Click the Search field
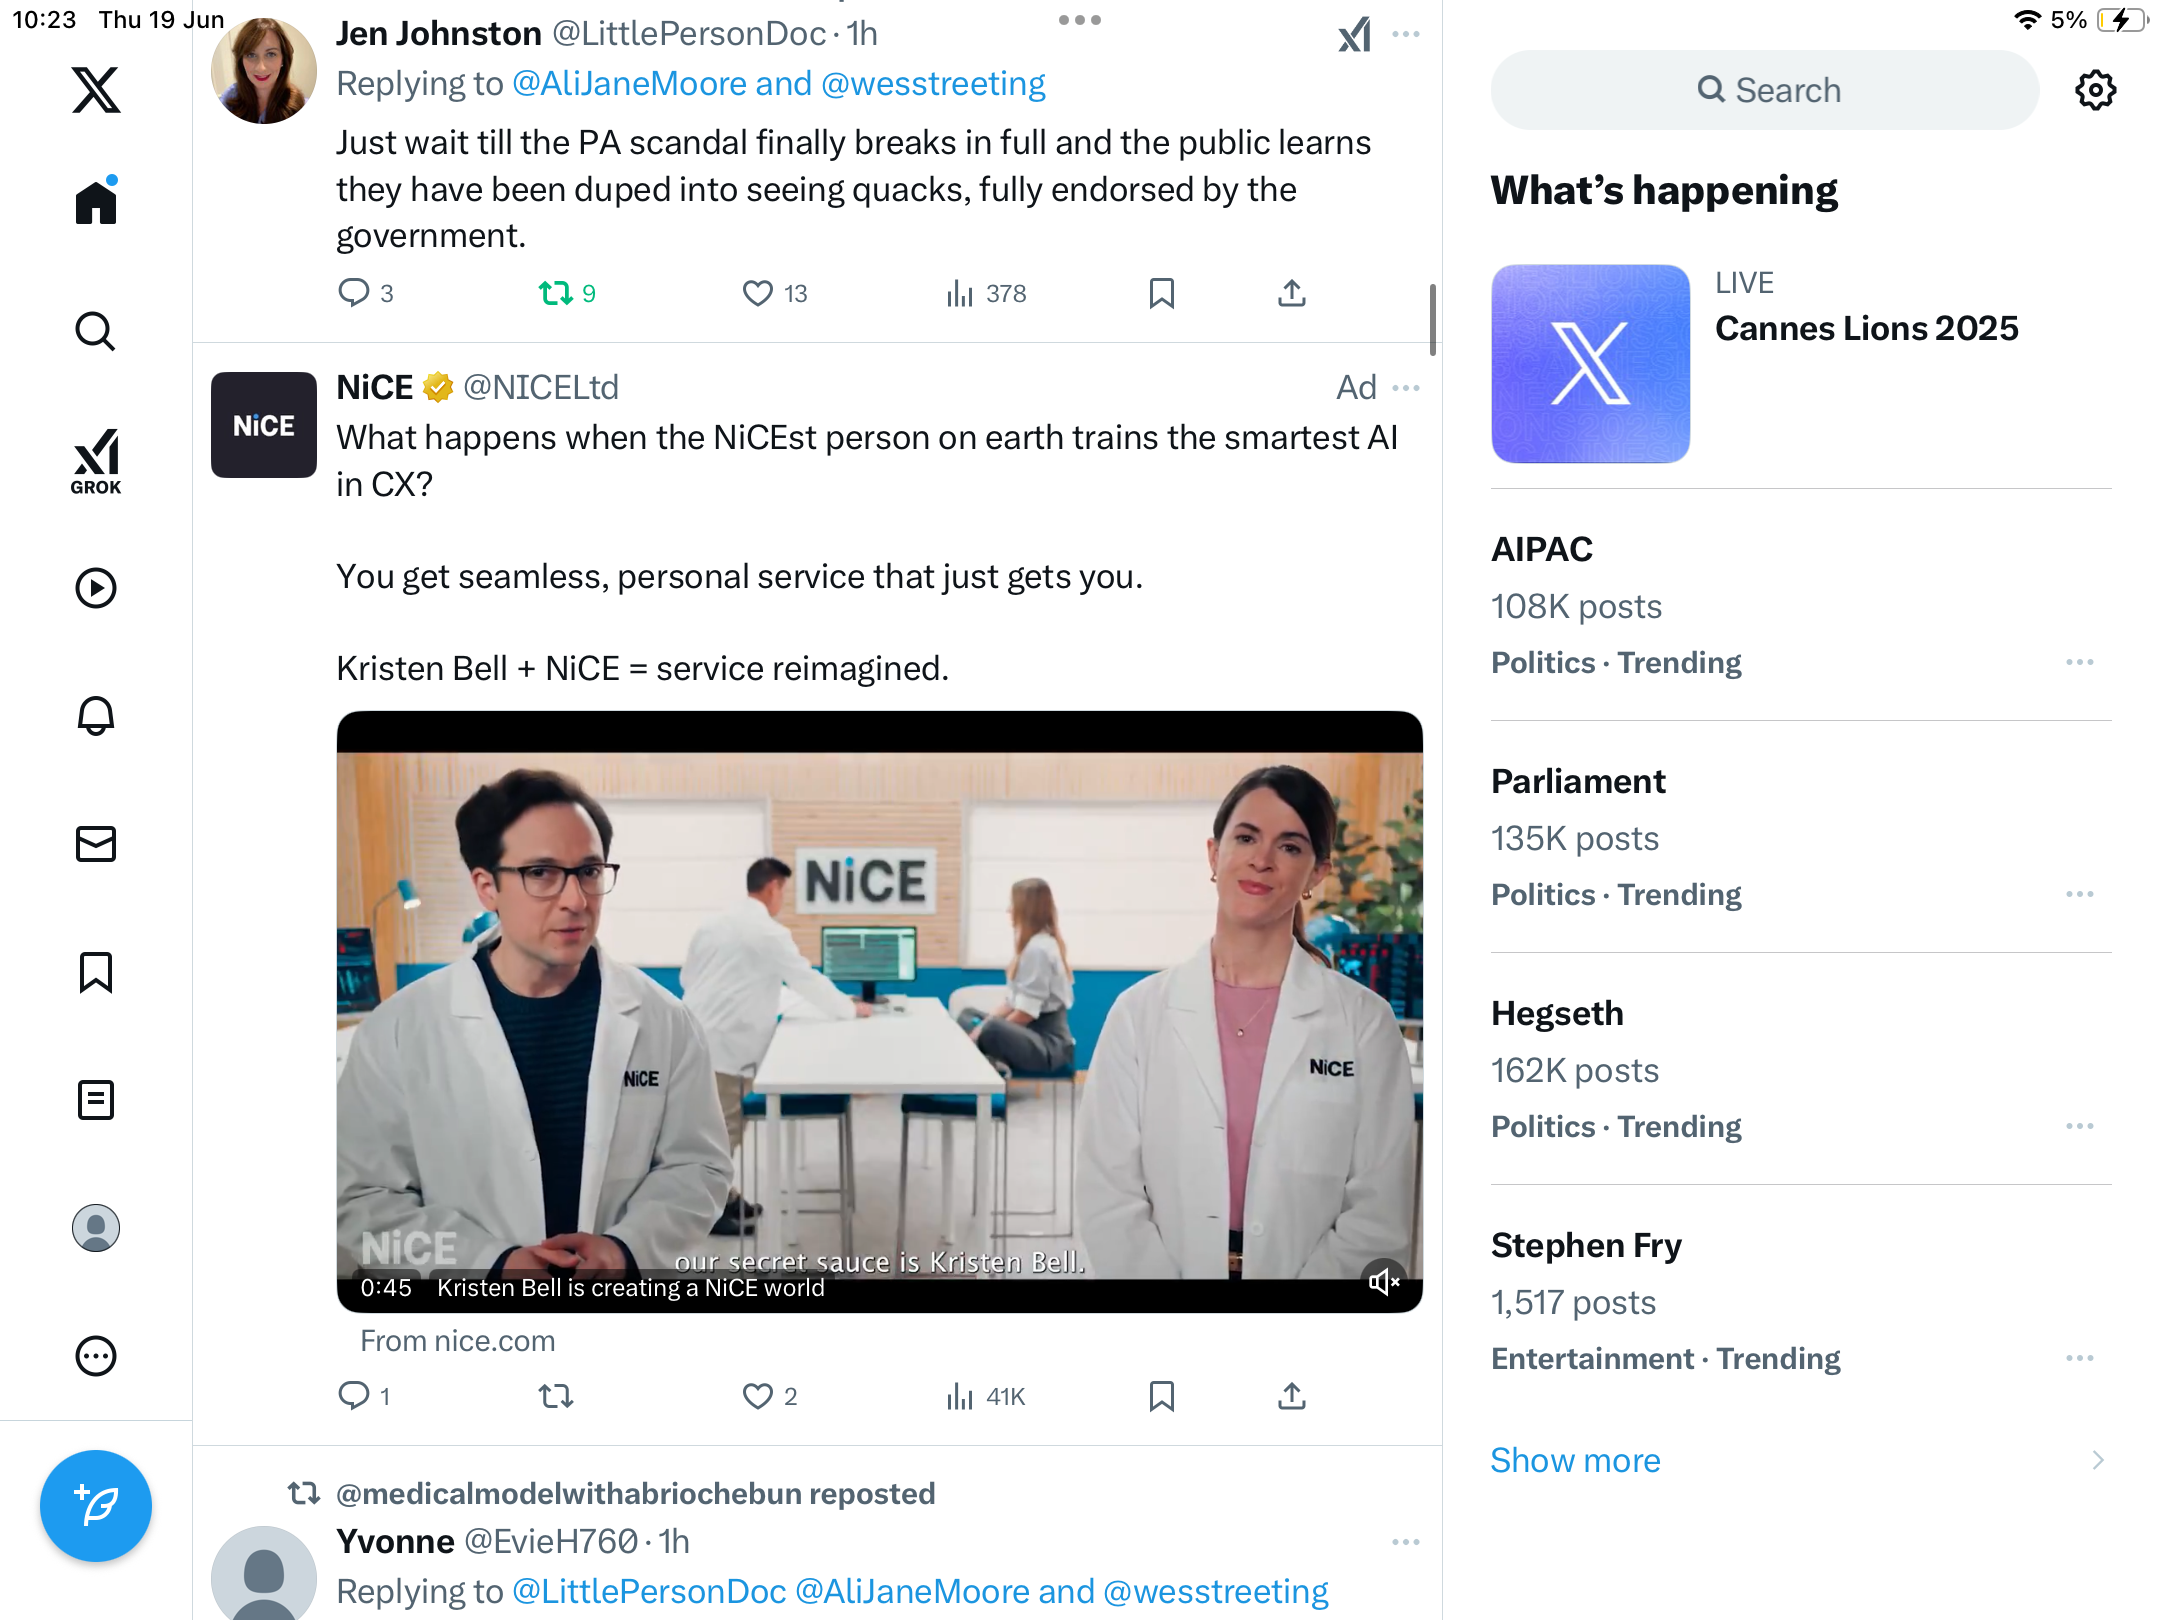Image resolution: width=2160 pixels, height=1620 pixels. coord(1765,90)
